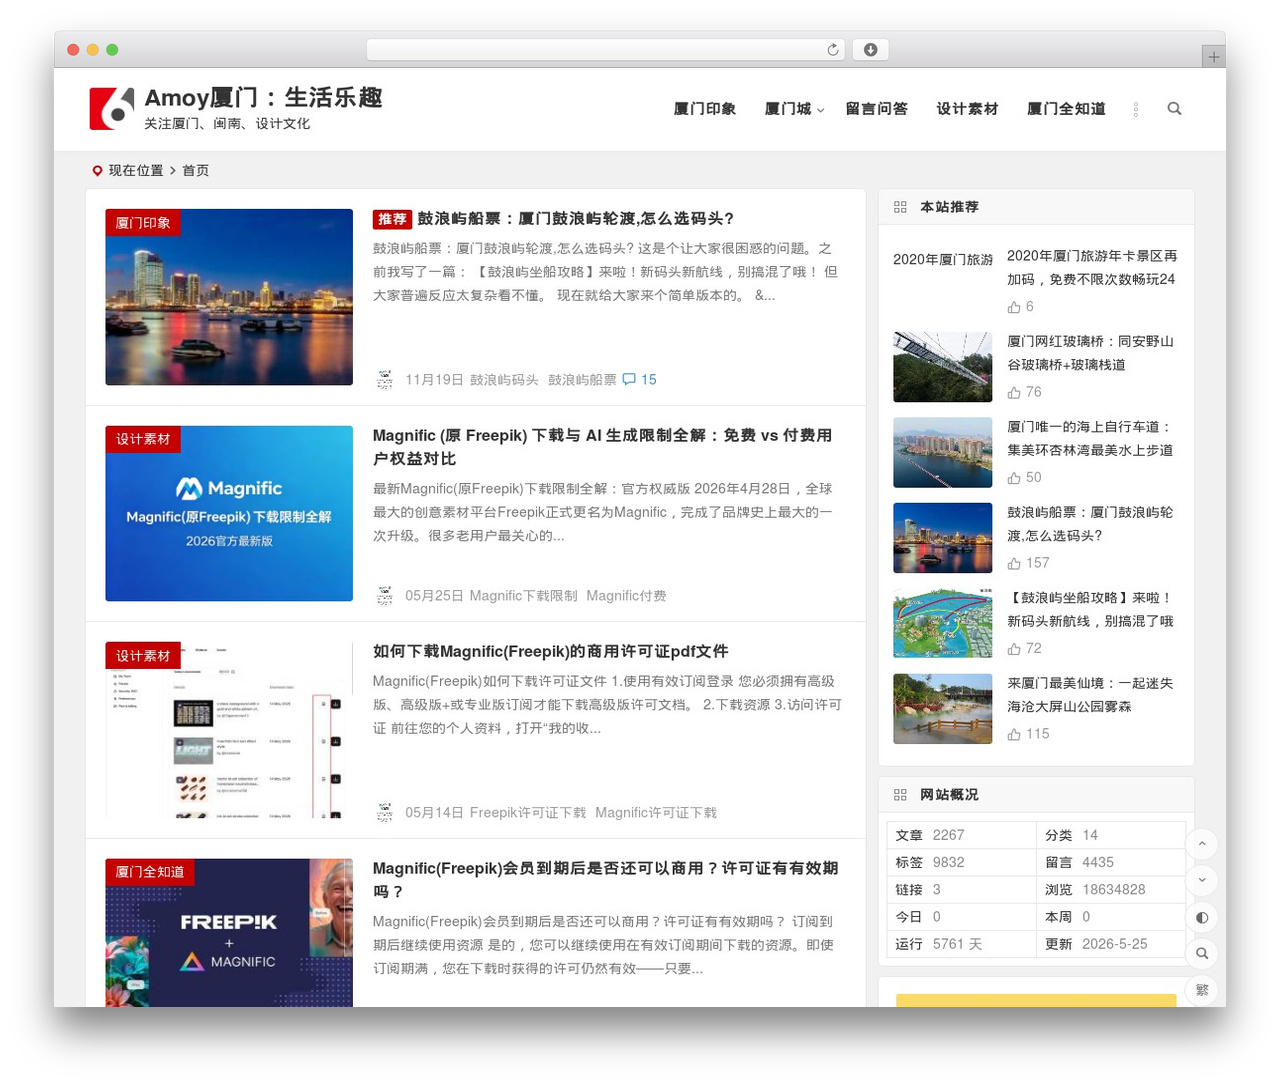1280x1084 pixels.
Task: Toggle dark mode contrast icon
Action: 1202,917
